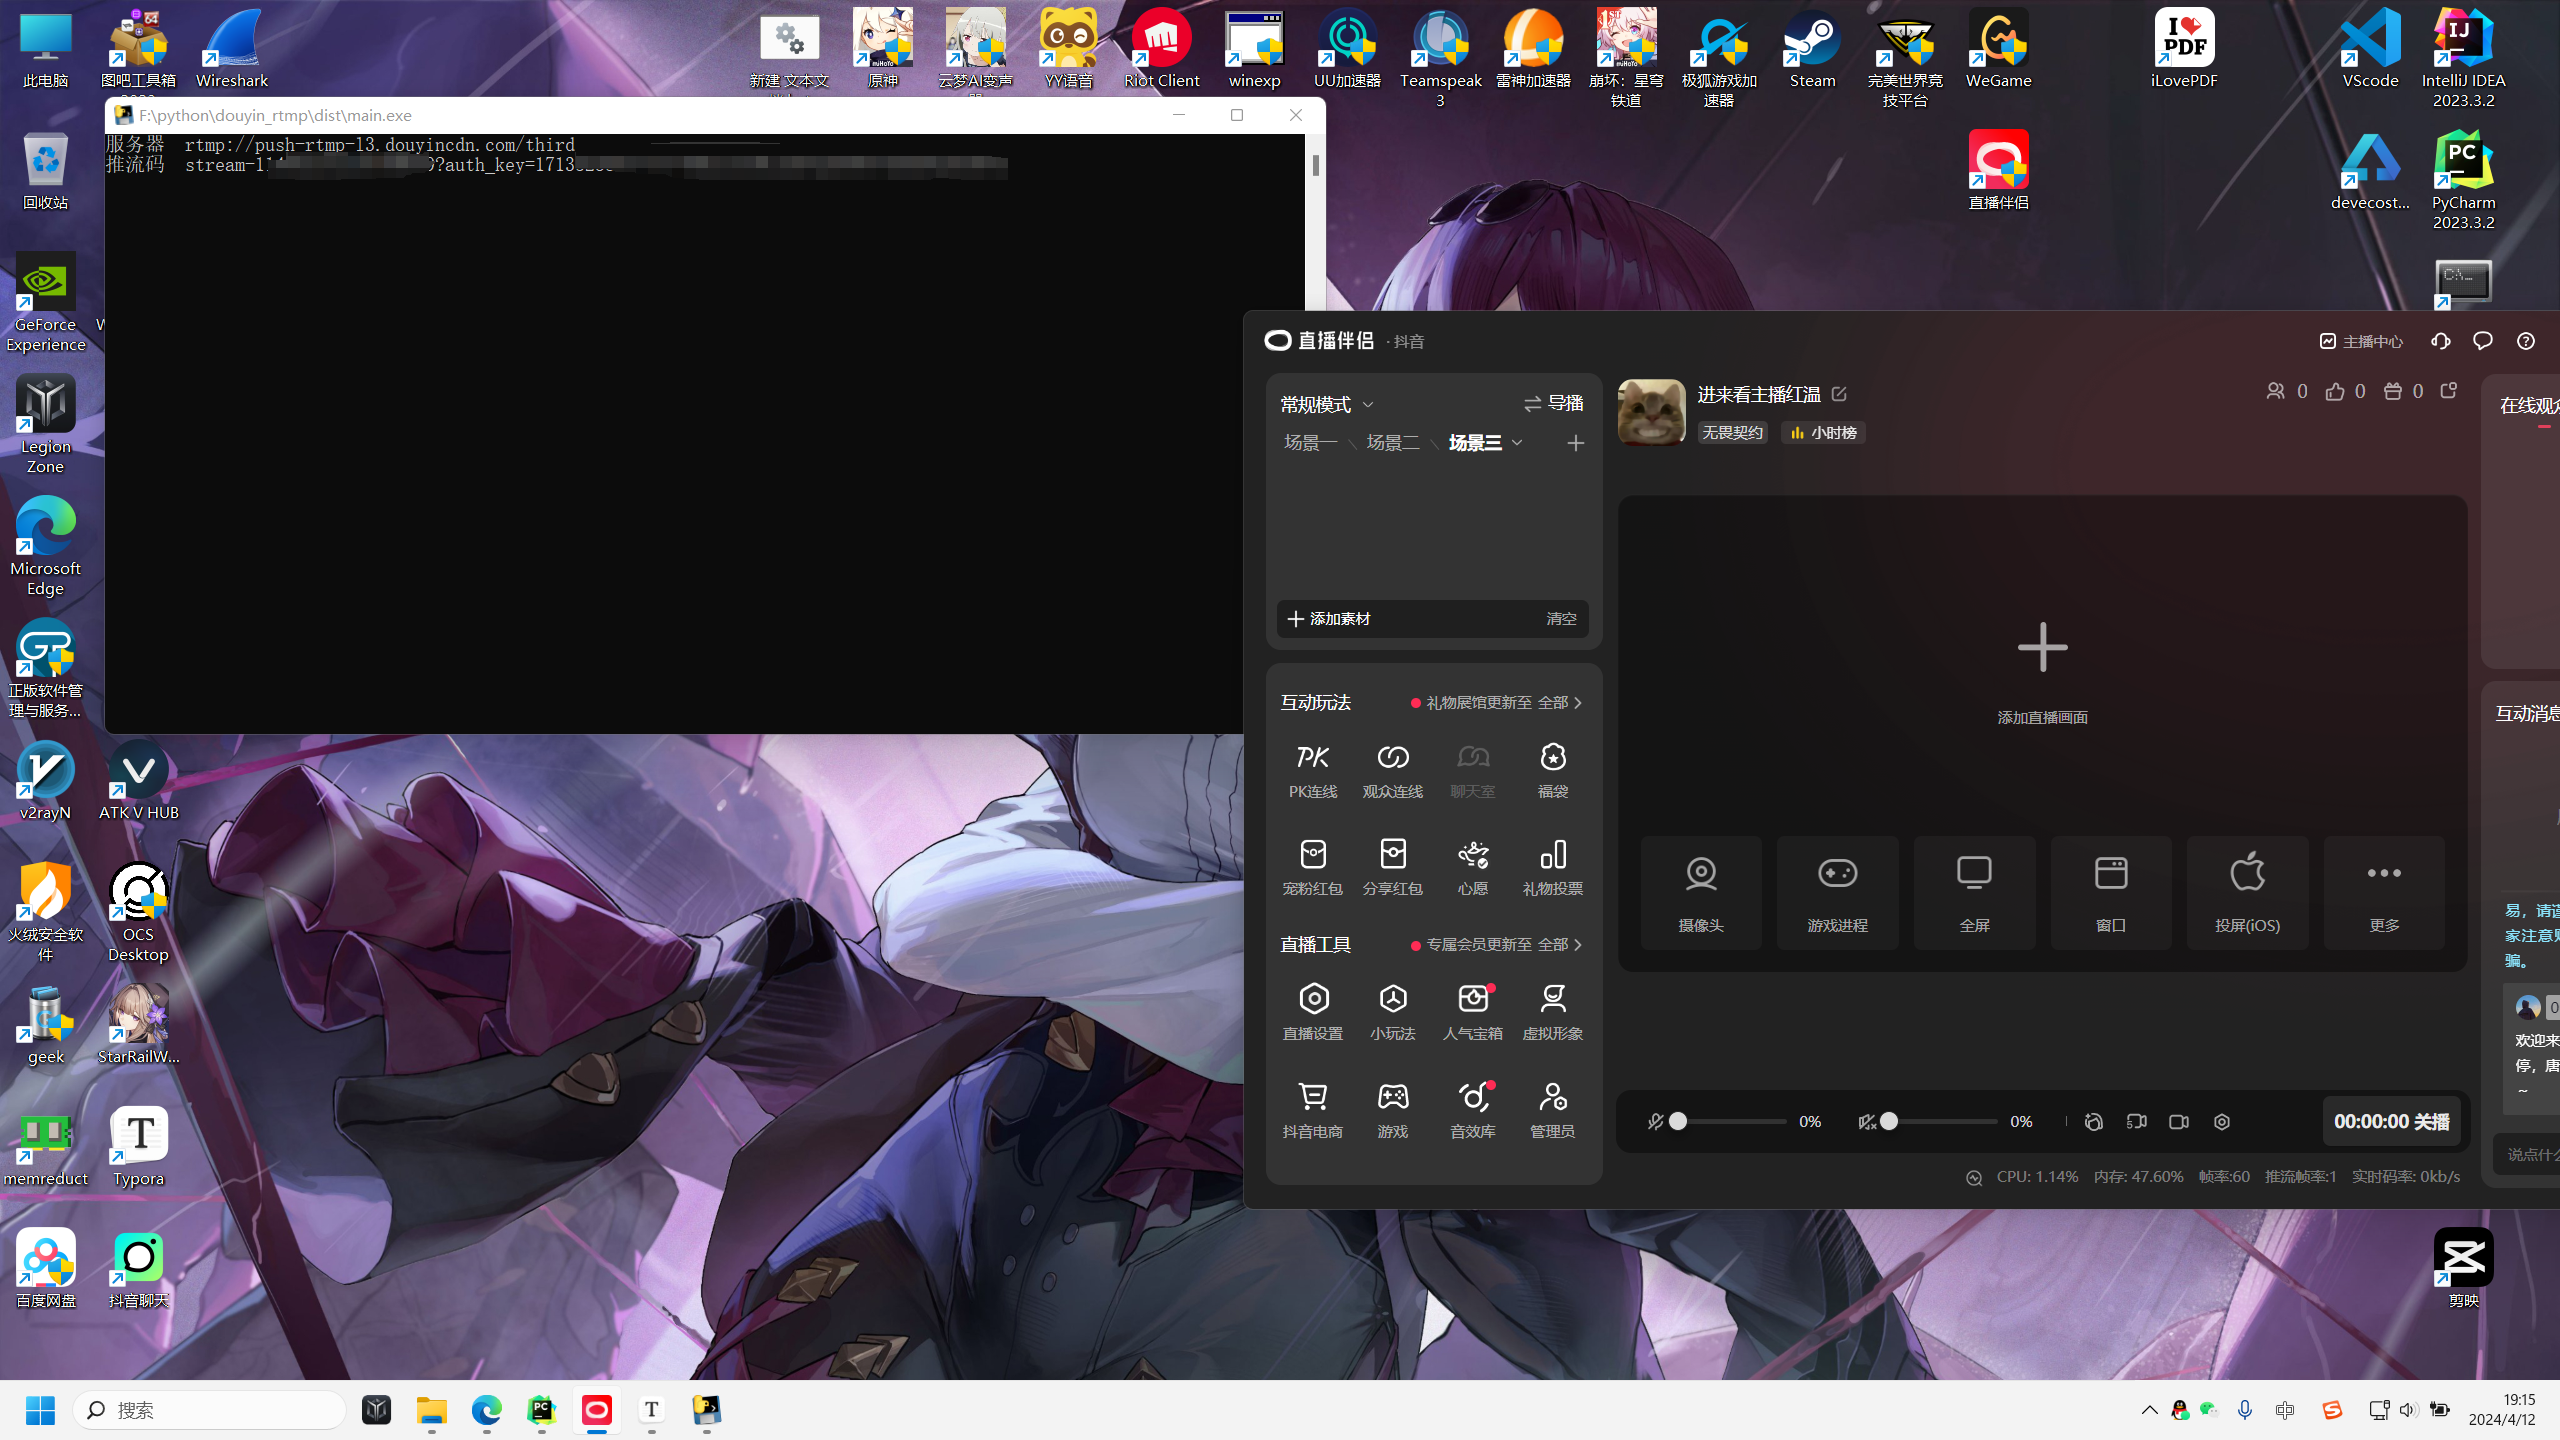Click the share icon beside gift count

(x=2448, y=391)
